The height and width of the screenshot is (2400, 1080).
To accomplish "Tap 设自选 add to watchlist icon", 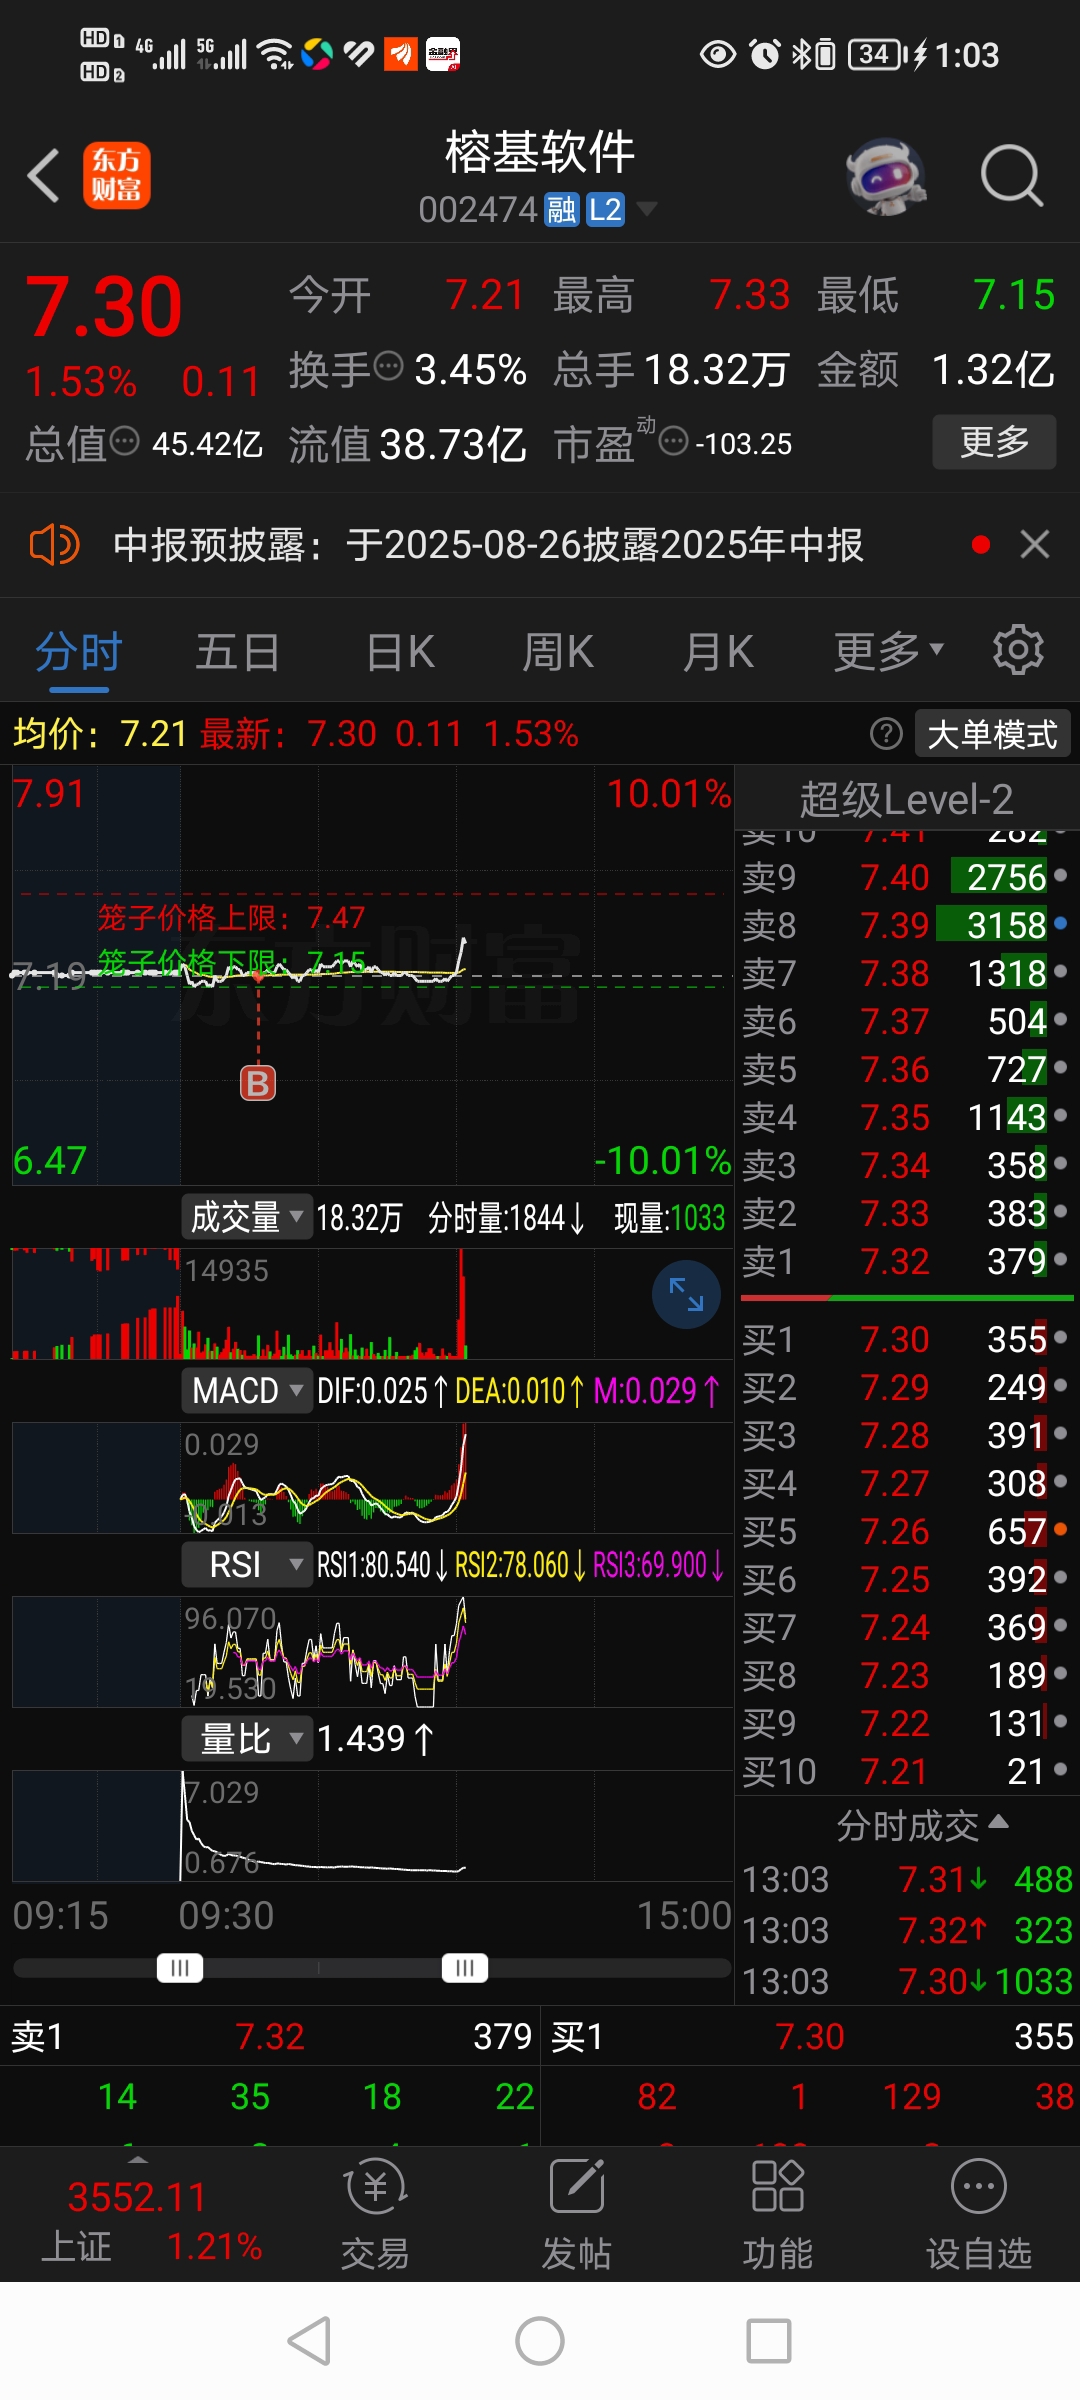I will [979, 2214].
